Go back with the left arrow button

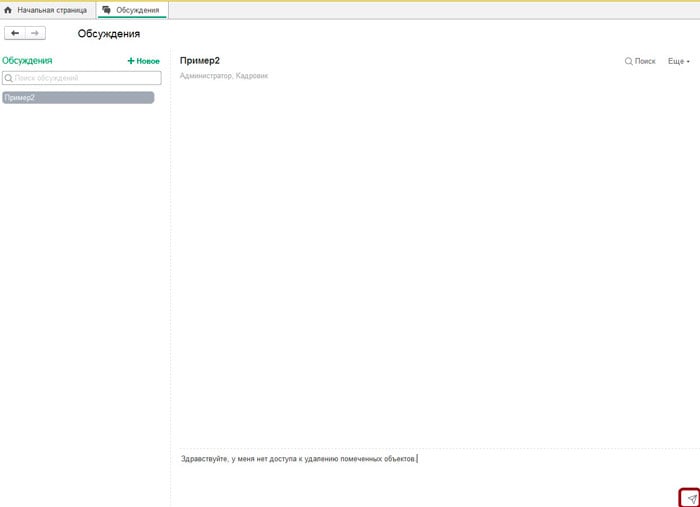pyautogui.click(x=15, y=33)
